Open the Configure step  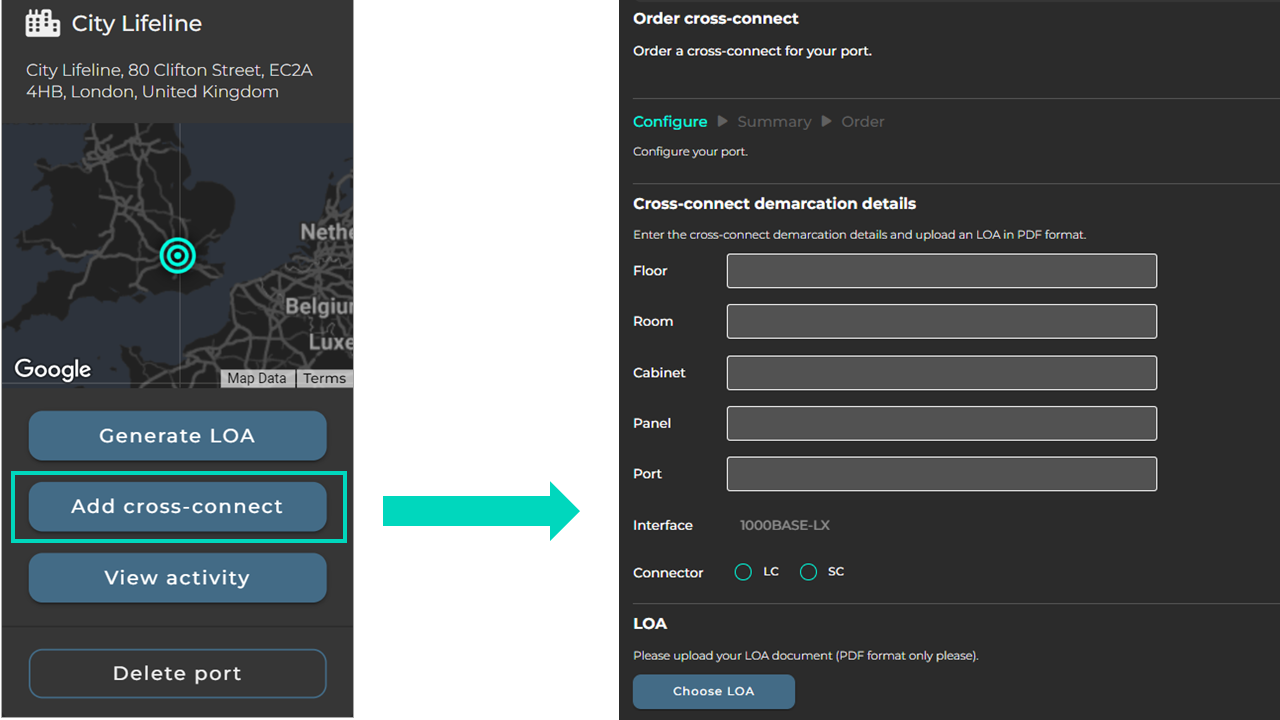pyautogui.click(x=670, y=122)
